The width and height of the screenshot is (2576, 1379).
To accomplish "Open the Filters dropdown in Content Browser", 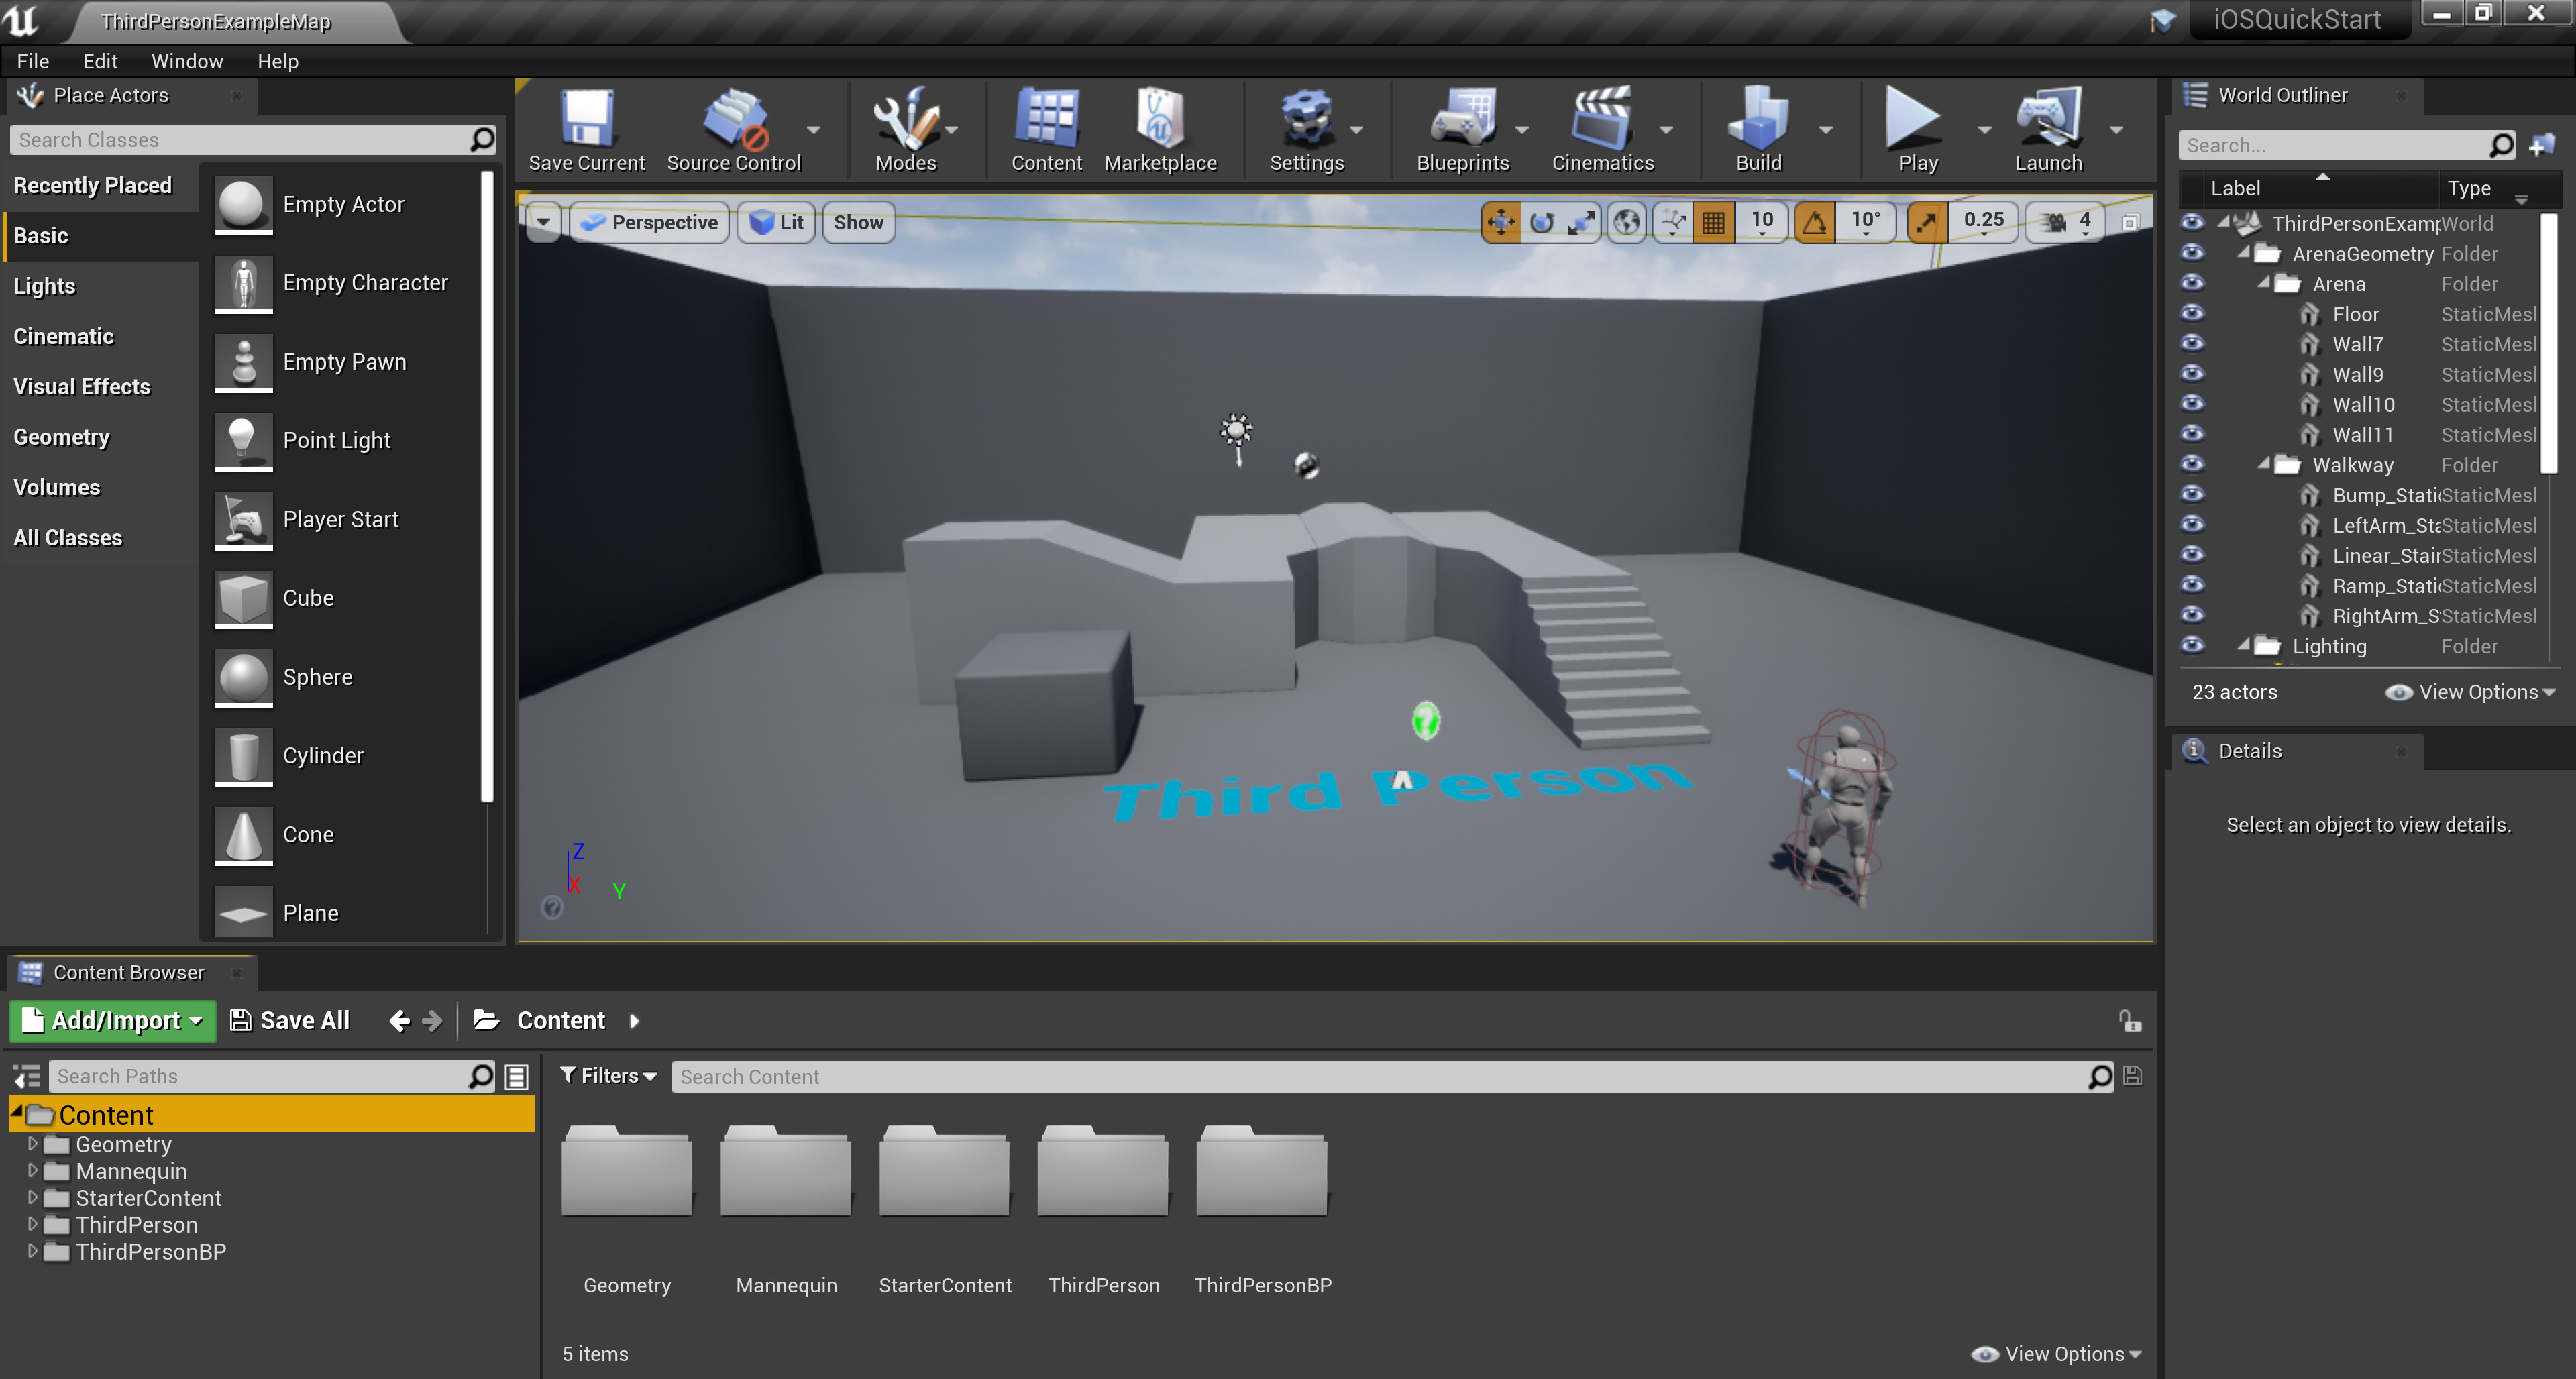I will (x=608, y=1076).
